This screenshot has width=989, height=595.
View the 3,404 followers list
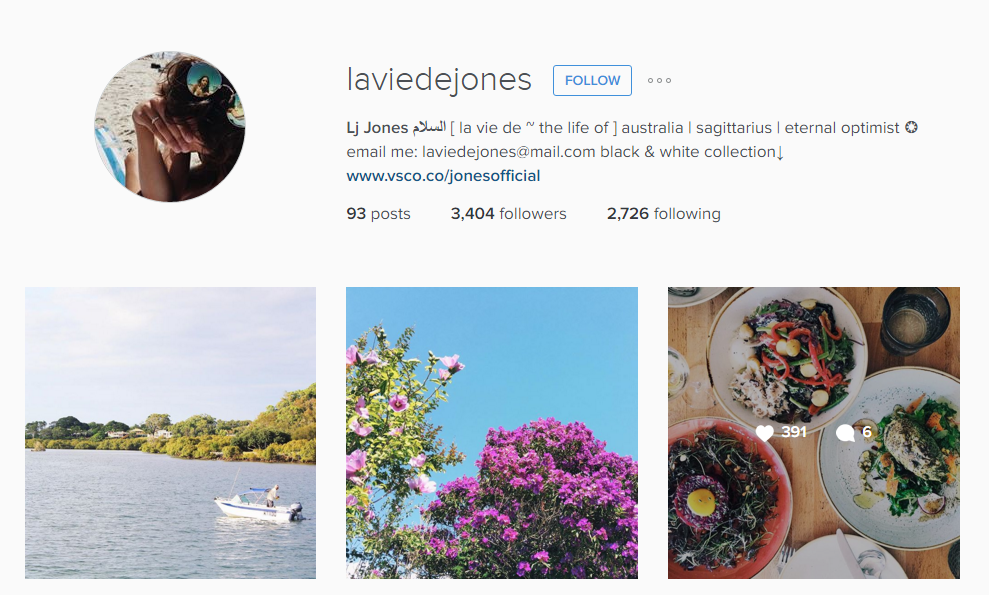(x=508, y=213)
